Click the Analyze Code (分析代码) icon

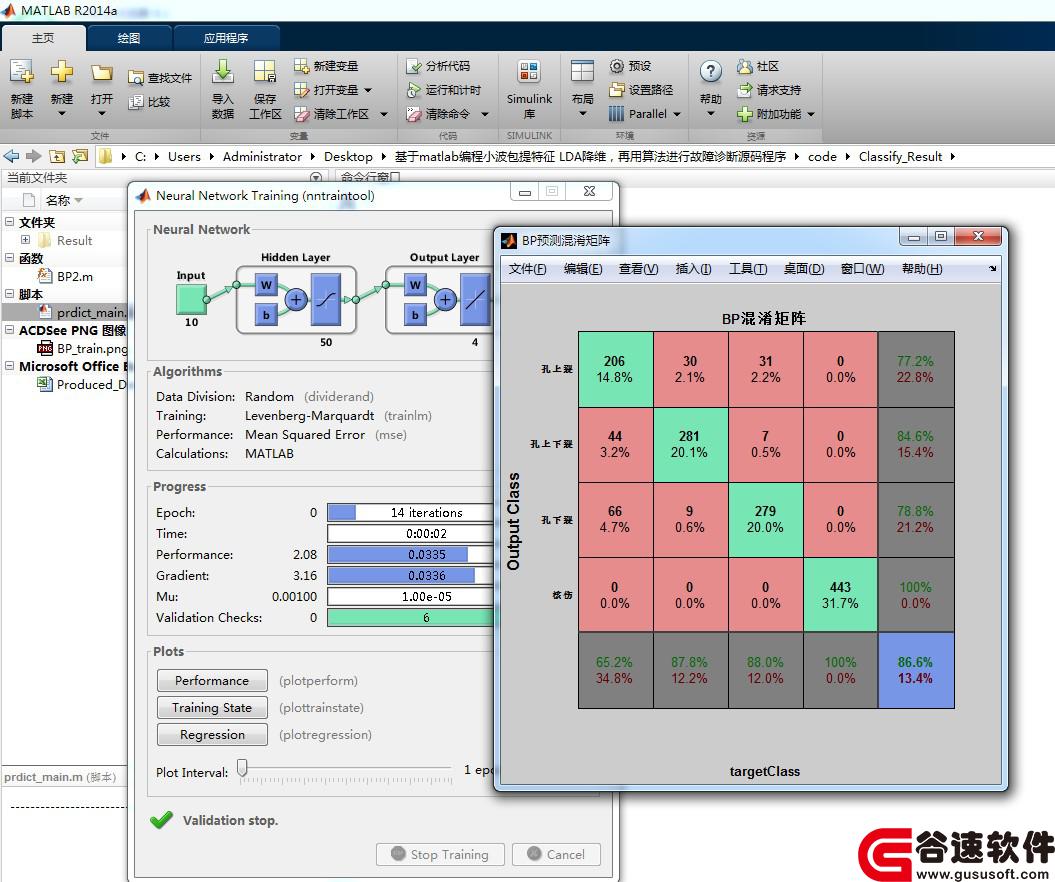(413, 66)
